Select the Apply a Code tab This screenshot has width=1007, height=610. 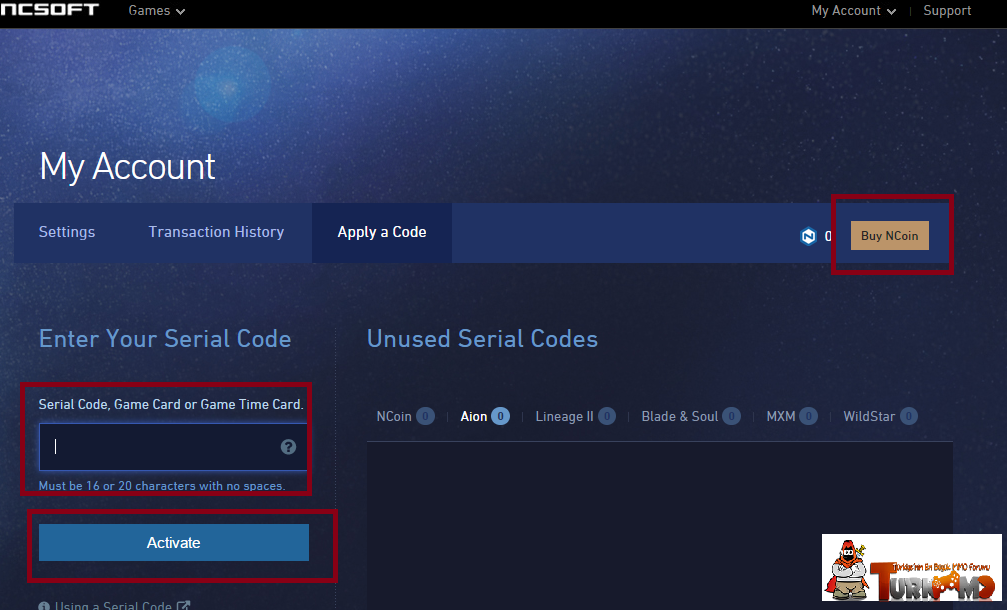point(381,232)
